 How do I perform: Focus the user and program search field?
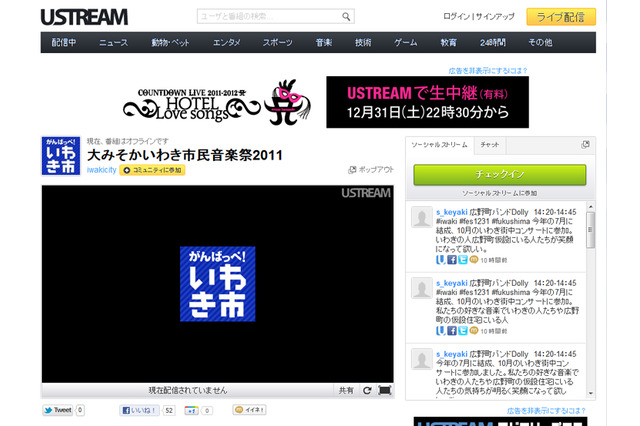point(276,17)
